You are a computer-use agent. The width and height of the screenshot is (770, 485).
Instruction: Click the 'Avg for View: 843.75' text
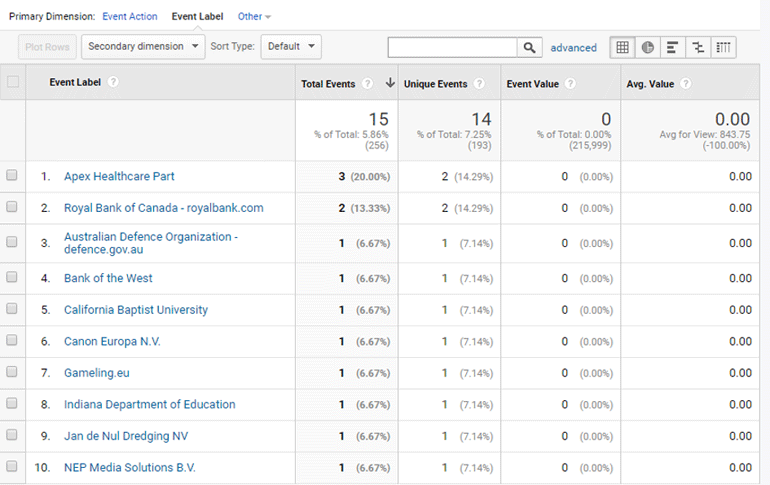click(x=705, y=135)
